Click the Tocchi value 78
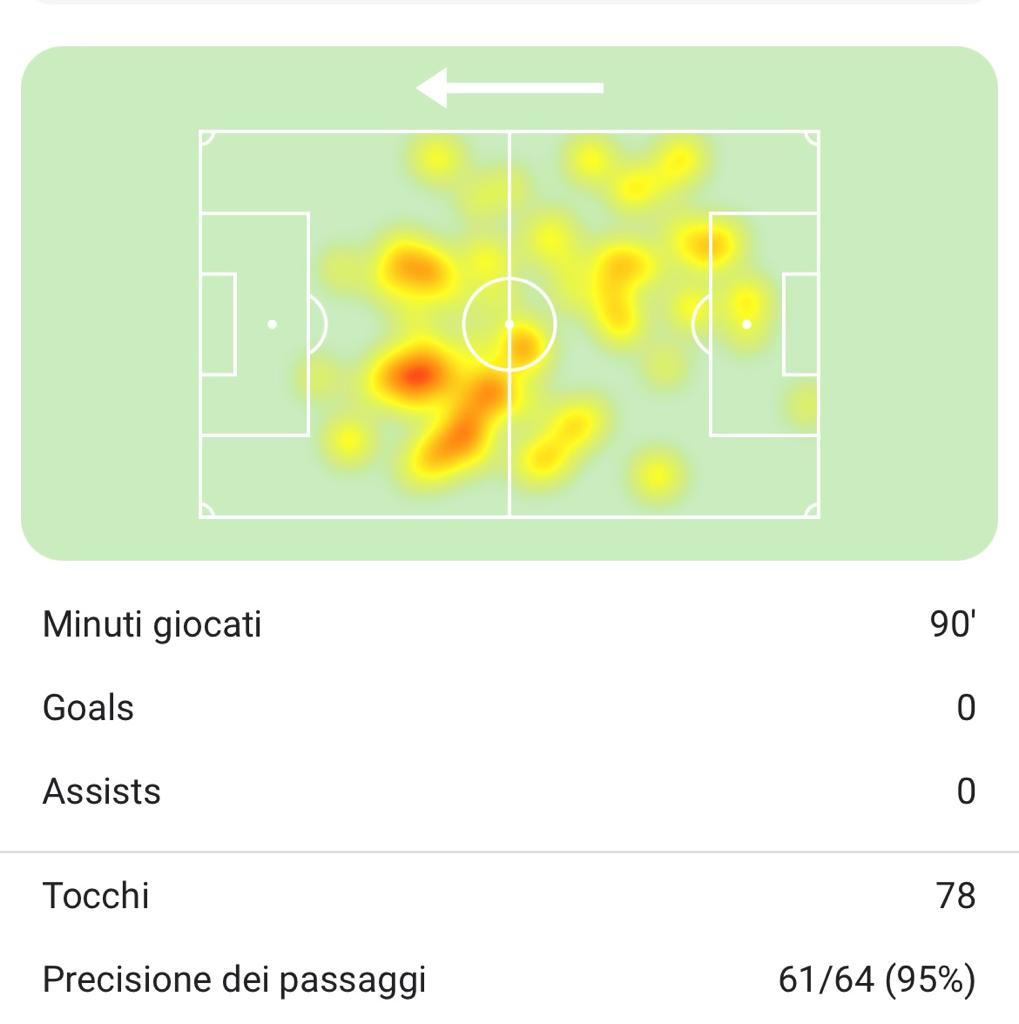 click(956, 895)
